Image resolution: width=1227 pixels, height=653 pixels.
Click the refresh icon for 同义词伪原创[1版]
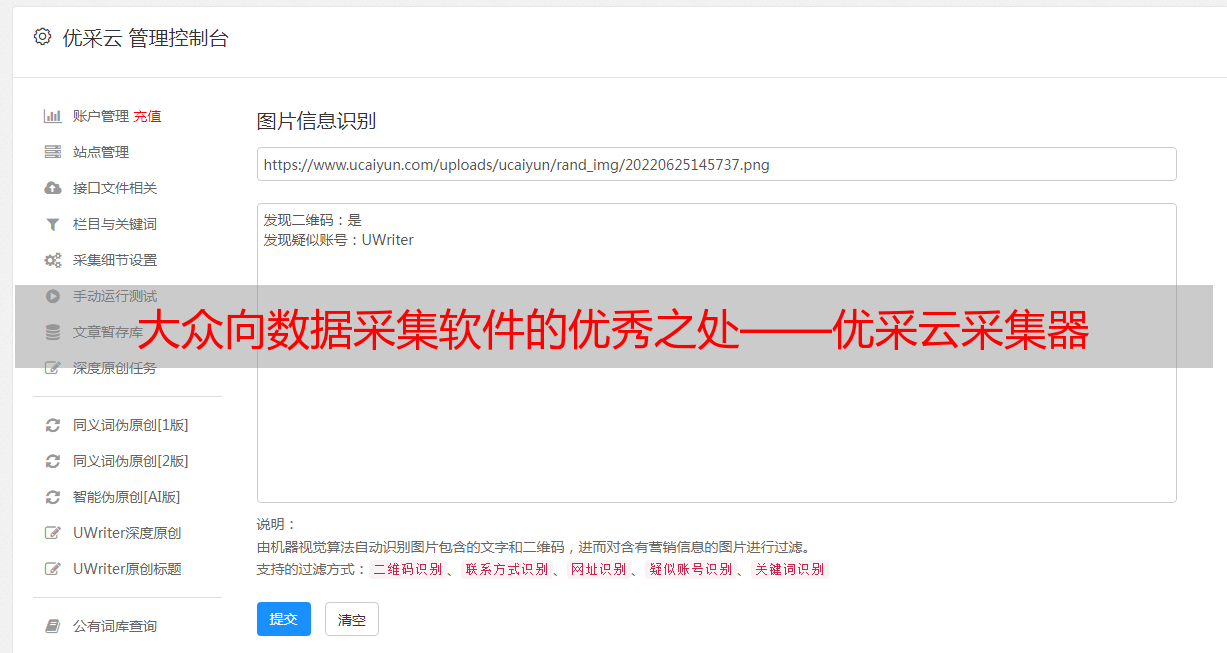click(x=53, y=425)
